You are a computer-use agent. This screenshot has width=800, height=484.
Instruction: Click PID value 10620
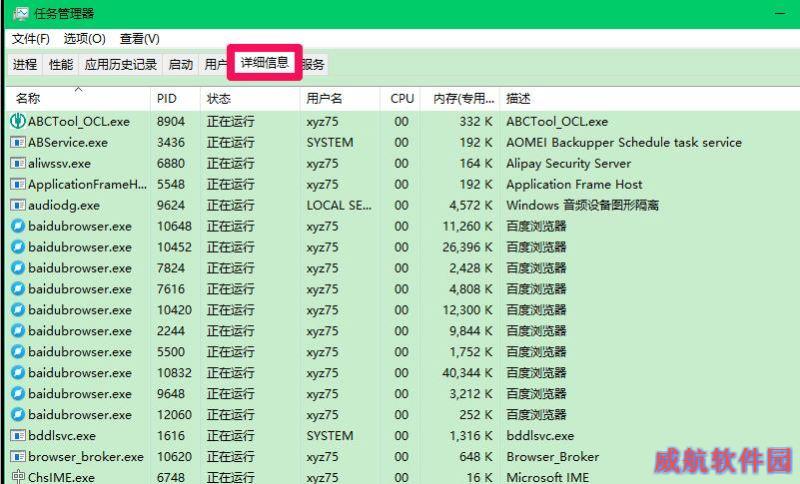point(174,456)
